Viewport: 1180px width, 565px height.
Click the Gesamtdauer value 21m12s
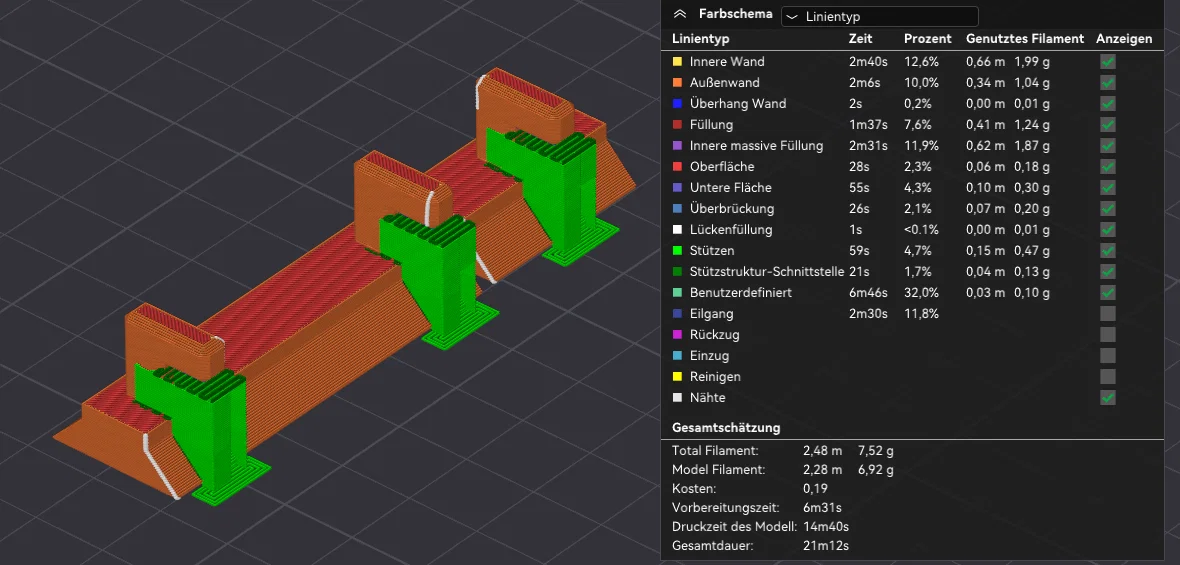(828, 546)
